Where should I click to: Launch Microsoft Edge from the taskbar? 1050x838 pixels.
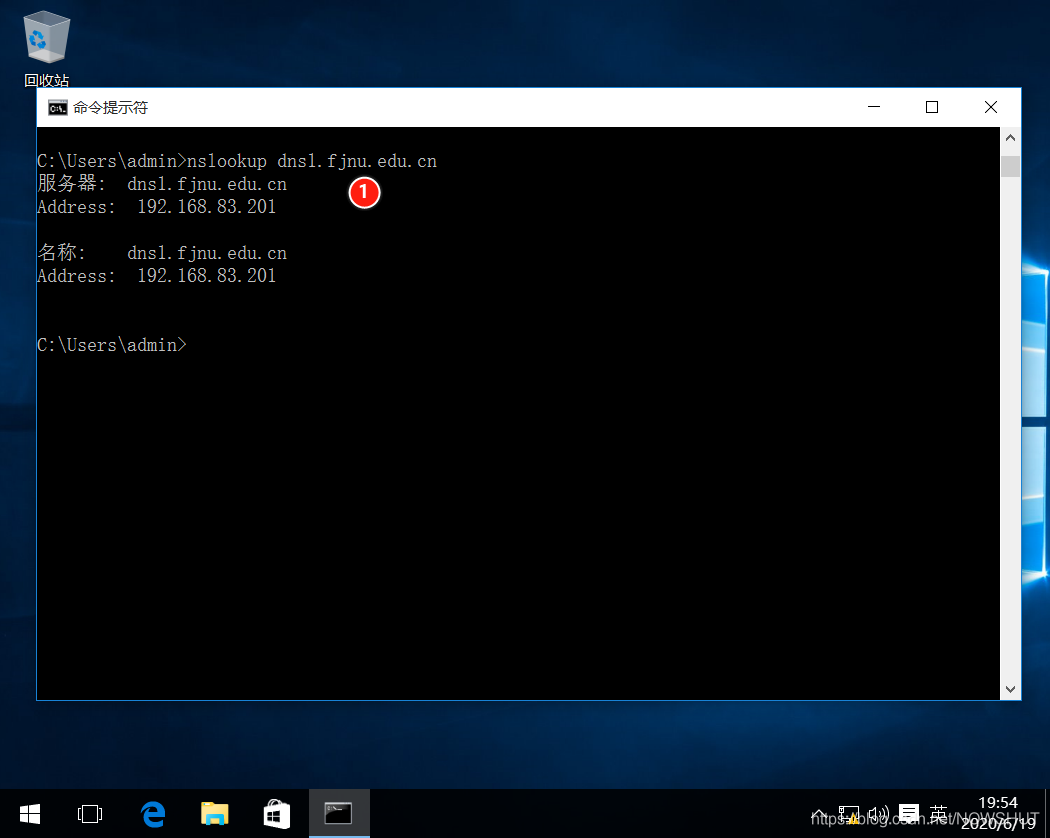[x=152, y=814]
